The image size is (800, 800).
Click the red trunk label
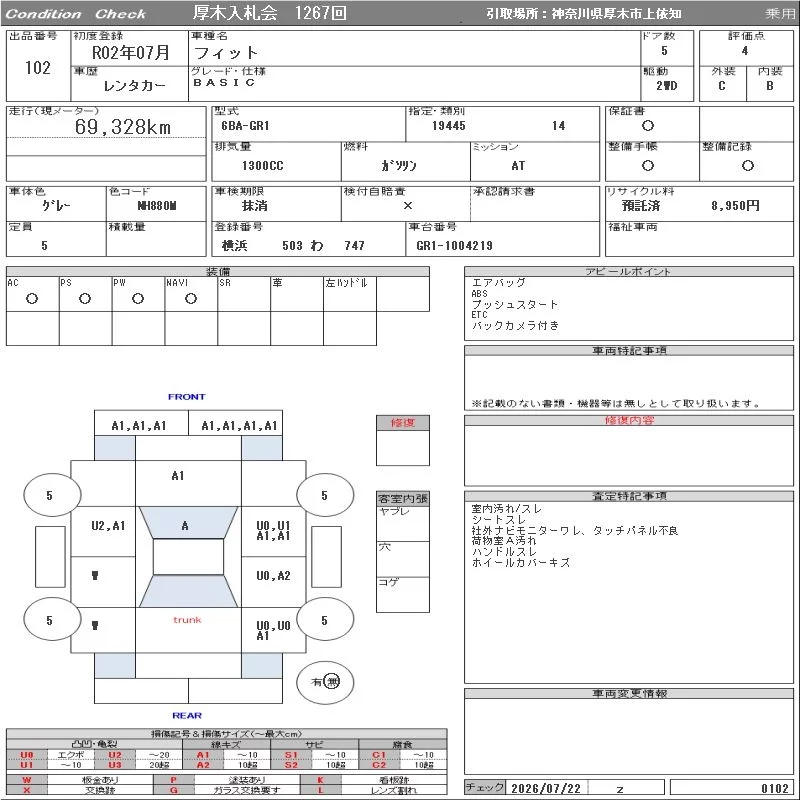187,620
